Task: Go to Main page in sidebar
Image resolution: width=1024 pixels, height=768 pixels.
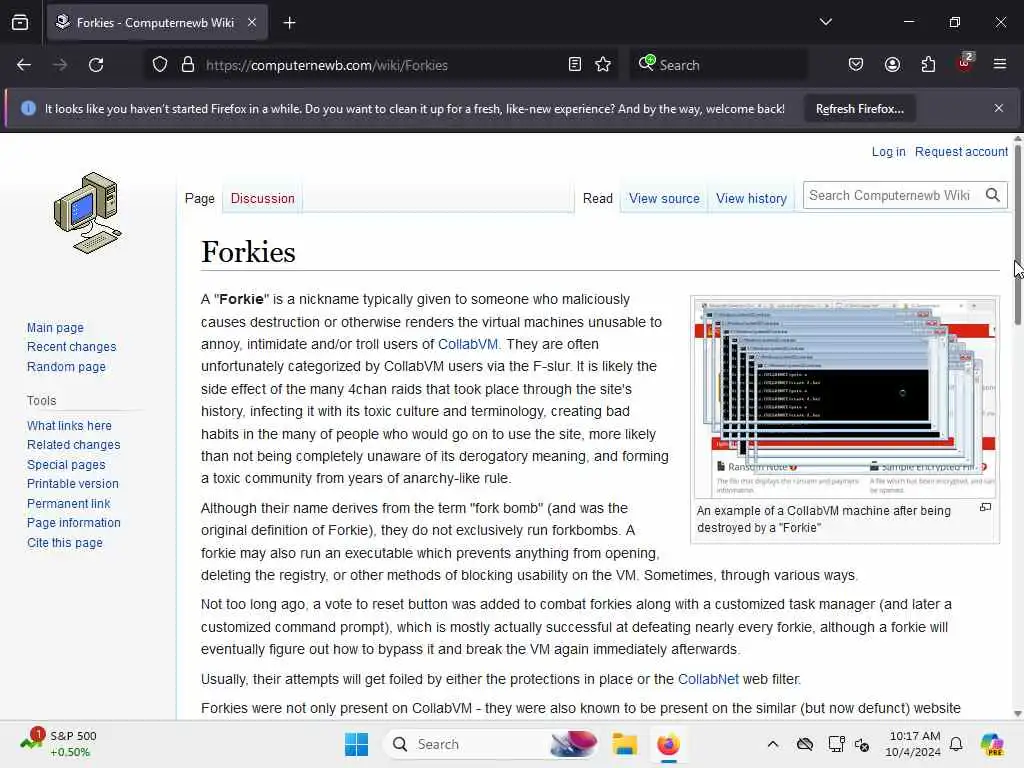Action: pyautogui.click(x=56, y=328)
